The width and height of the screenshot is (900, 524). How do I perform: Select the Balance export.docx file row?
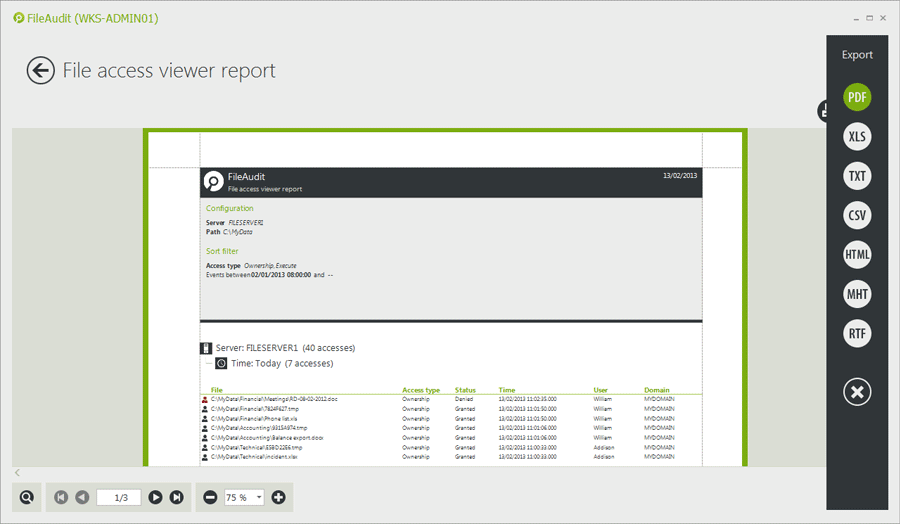click(x=451, y=438)
